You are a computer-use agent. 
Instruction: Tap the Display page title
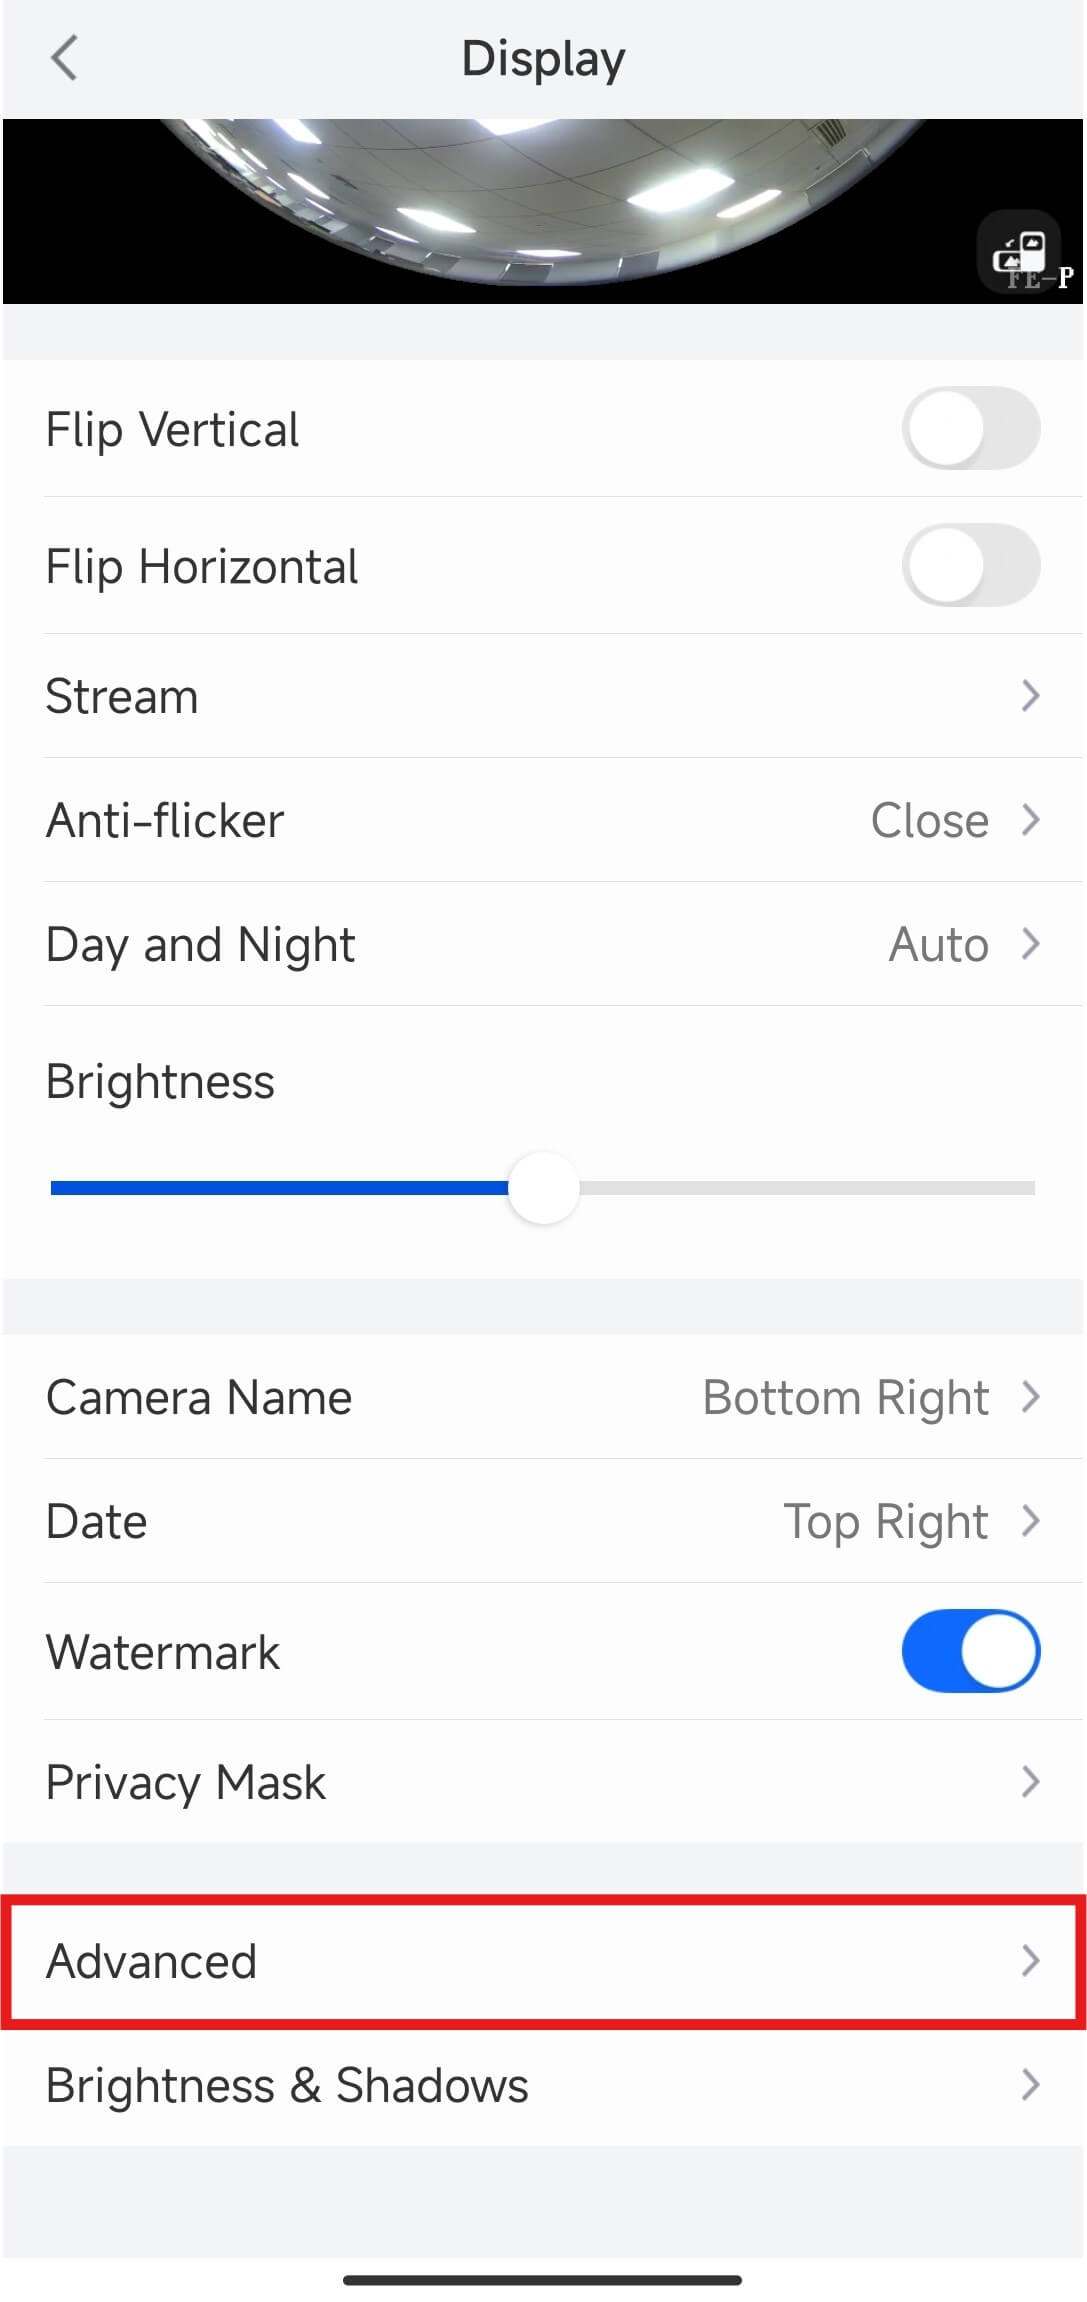pyautogui.click(x=543, y=58)
